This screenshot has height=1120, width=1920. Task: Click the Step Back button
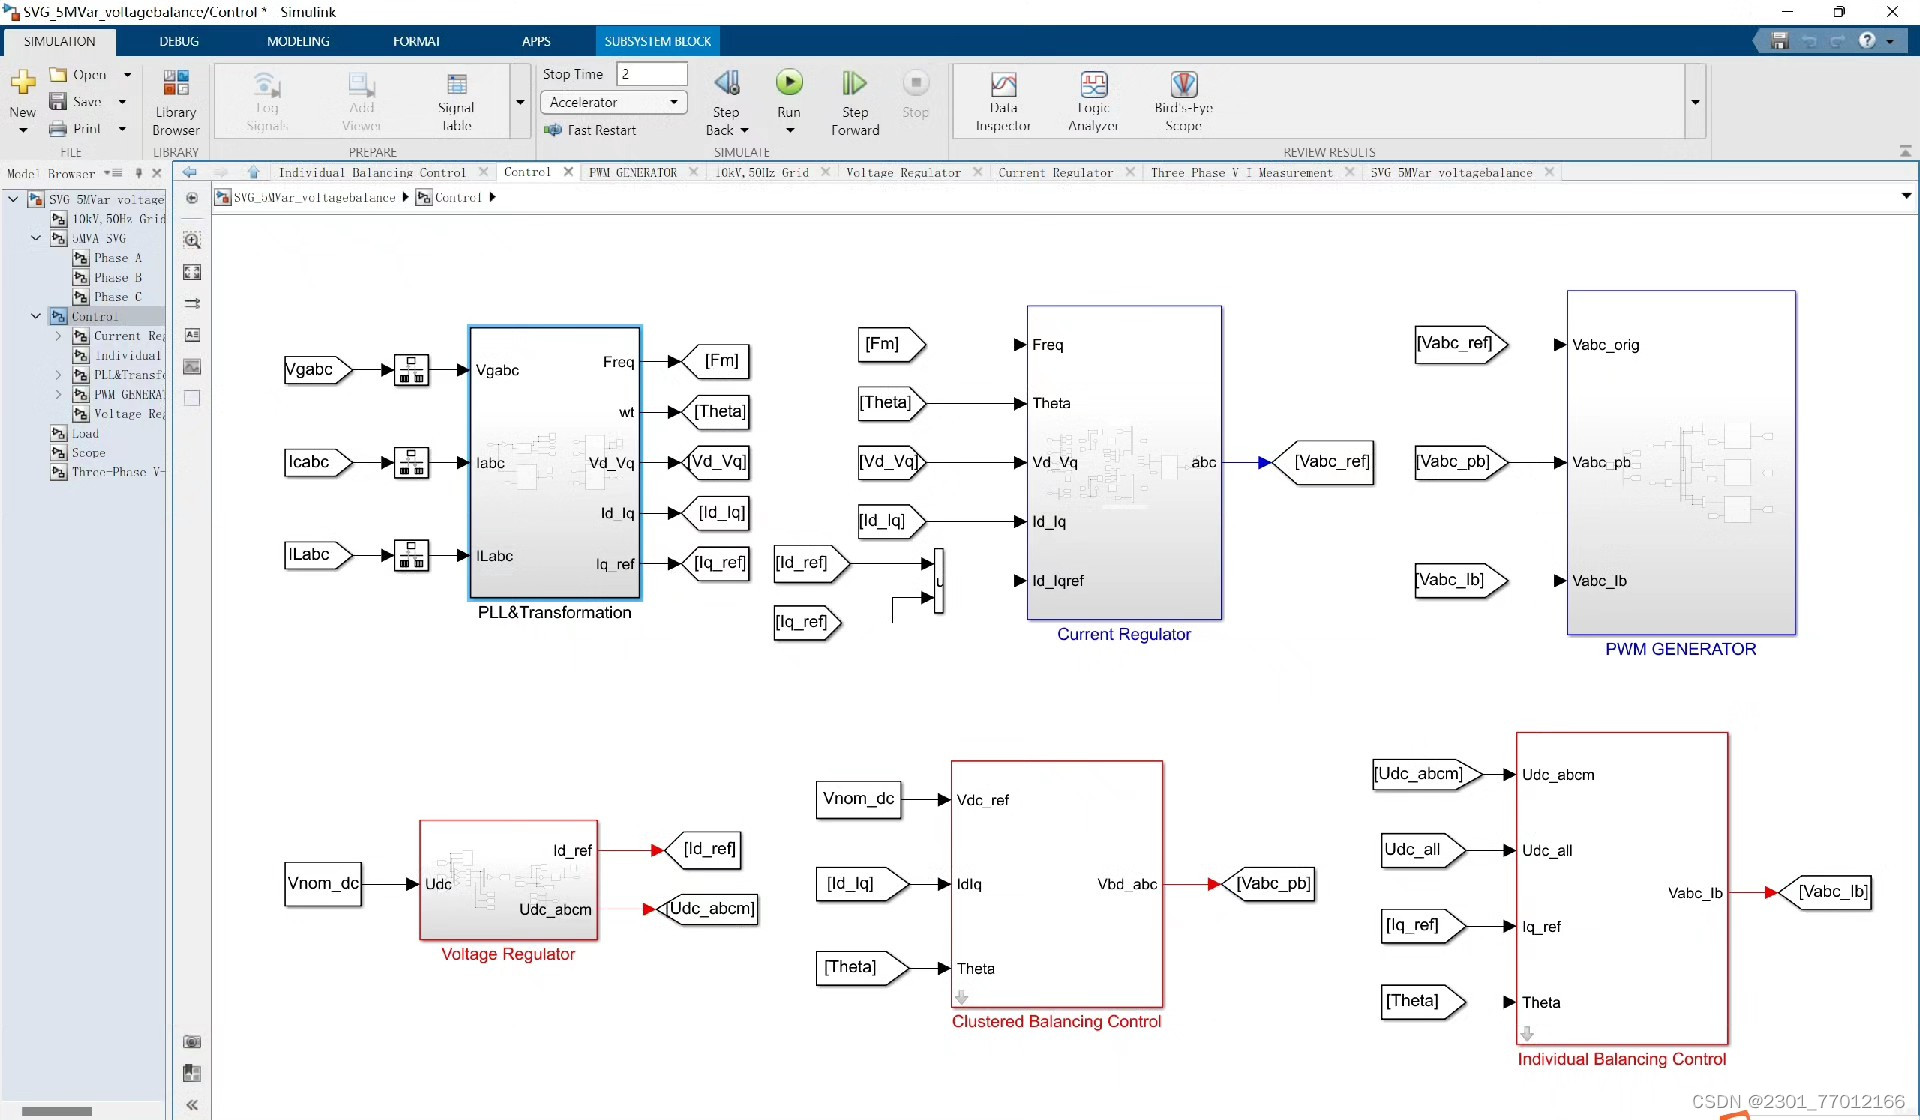click(x=726, y=102)
